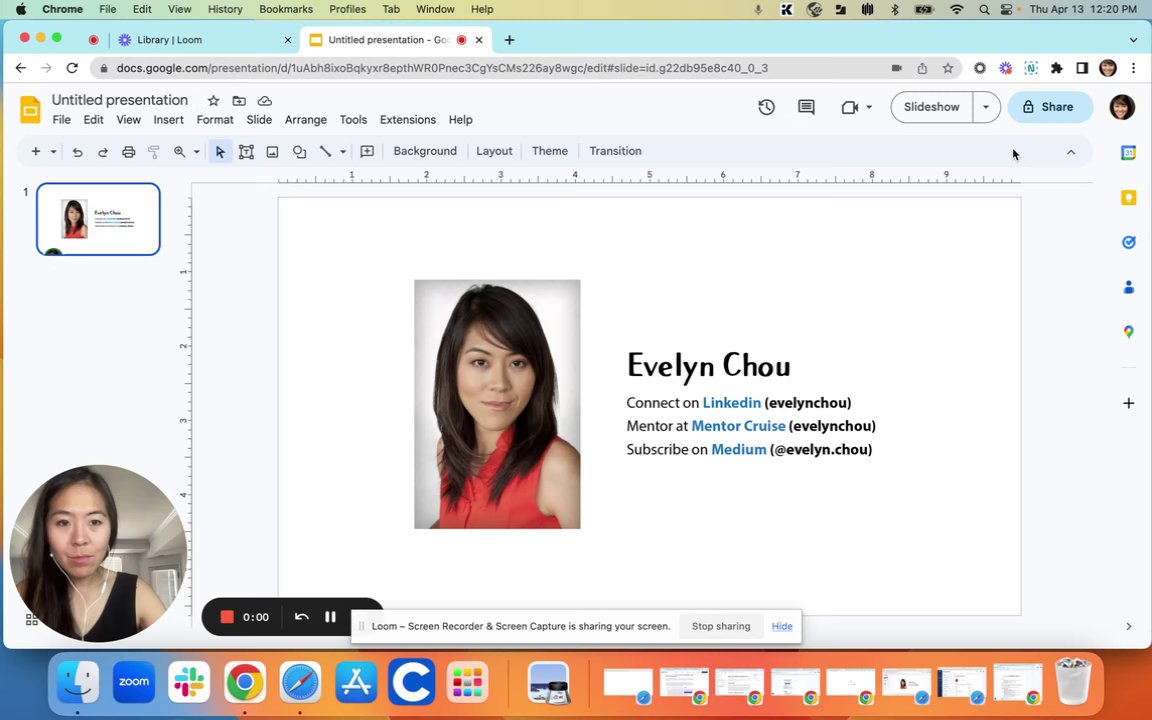This screenshot has height=720, width=1152.
Task: Bookmark this page with star icon
Action: 948,68
